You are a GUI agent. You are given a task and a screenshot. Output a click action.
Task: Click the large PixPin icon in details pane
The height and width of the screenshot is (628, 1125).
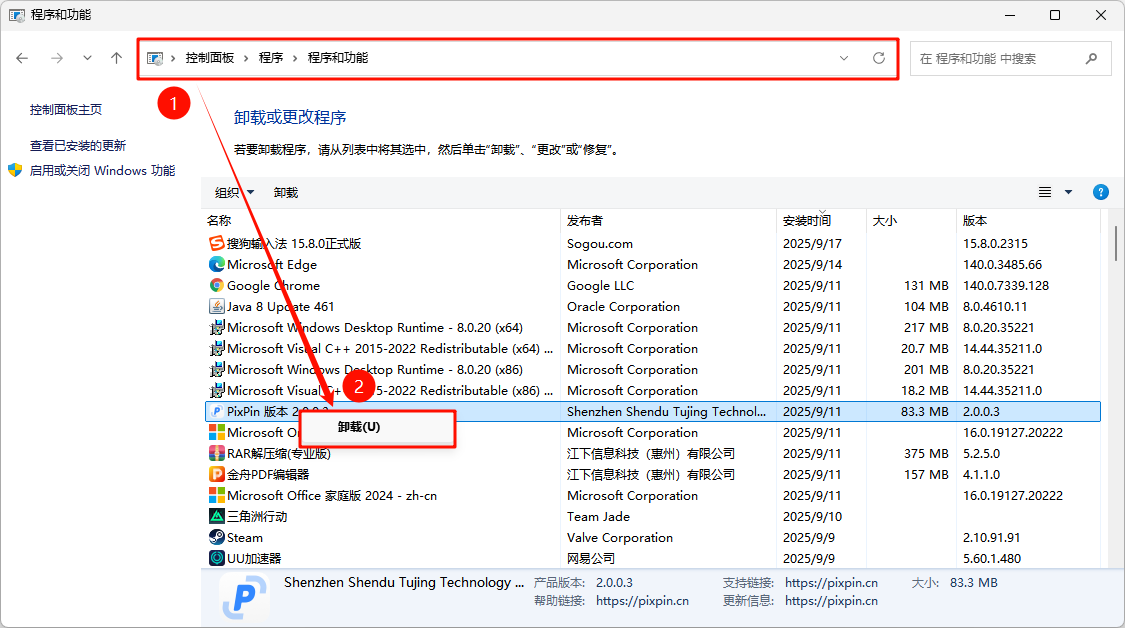244,596
